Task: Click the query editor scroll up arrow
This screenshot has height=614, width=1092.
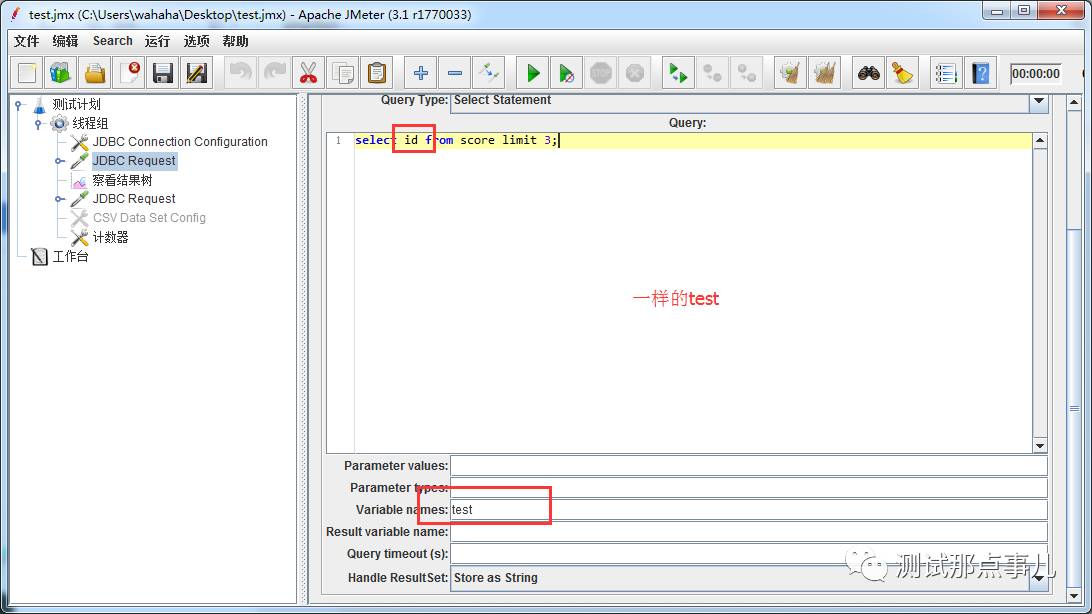Action: (1040, 141)
